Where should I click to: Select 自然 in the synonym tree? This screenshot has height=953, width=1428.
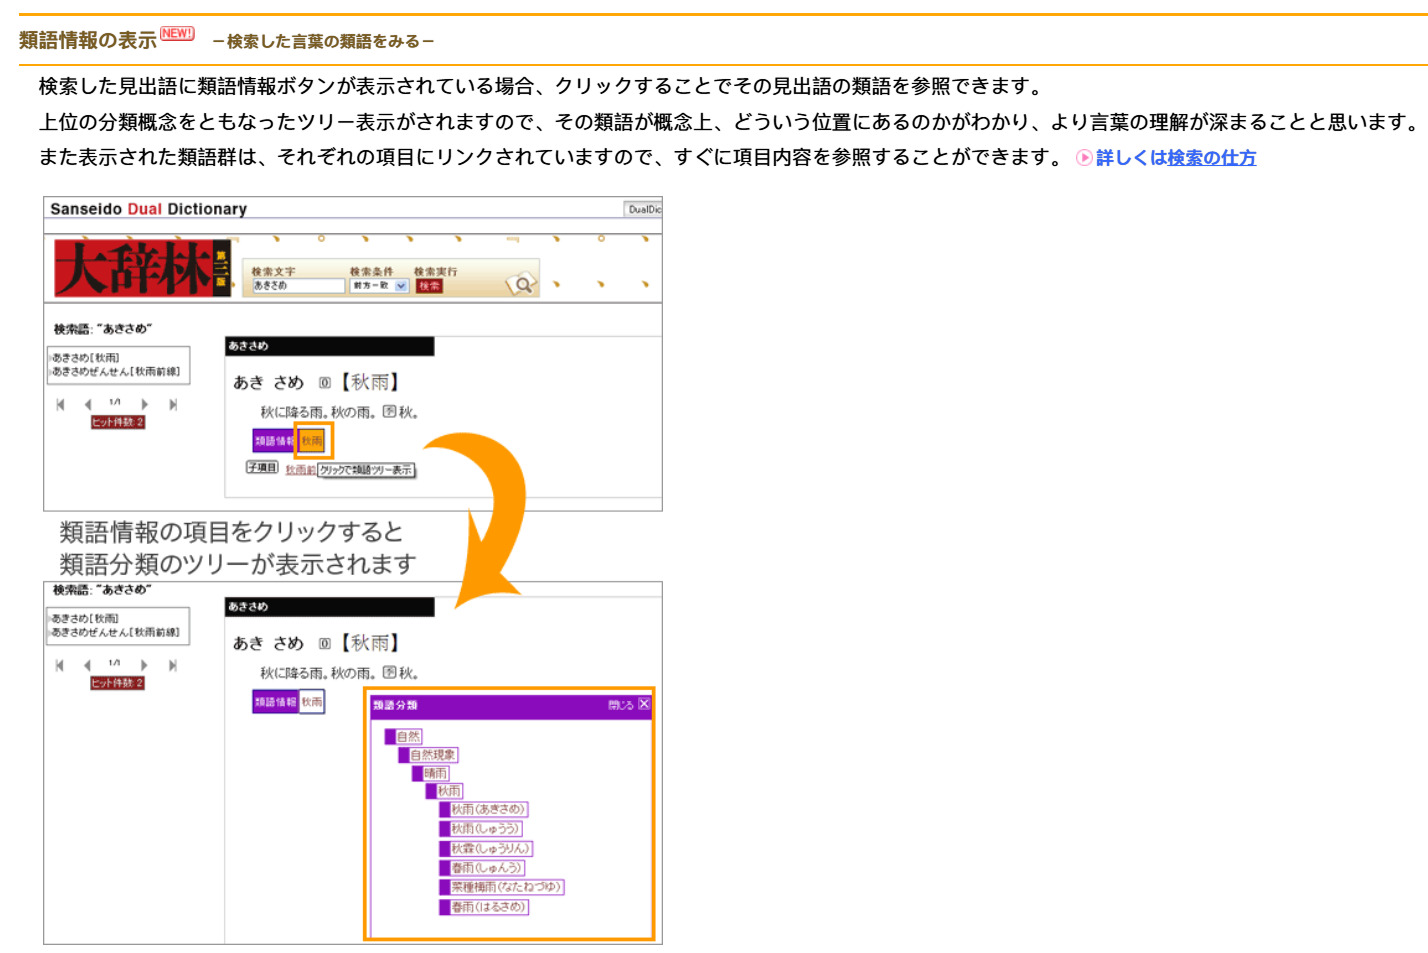(x=408, y=737)
